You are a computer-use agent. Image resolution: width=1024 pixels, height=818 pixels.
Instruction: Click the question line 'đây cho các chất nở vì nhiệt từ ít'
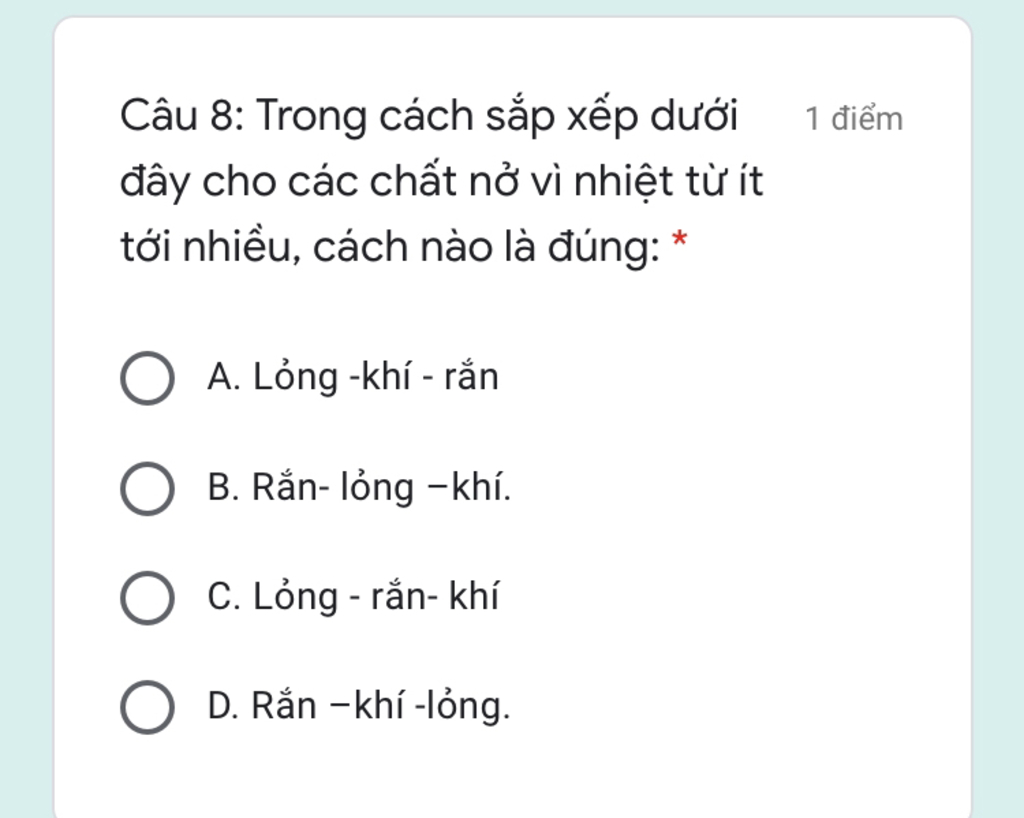[441, 181]
